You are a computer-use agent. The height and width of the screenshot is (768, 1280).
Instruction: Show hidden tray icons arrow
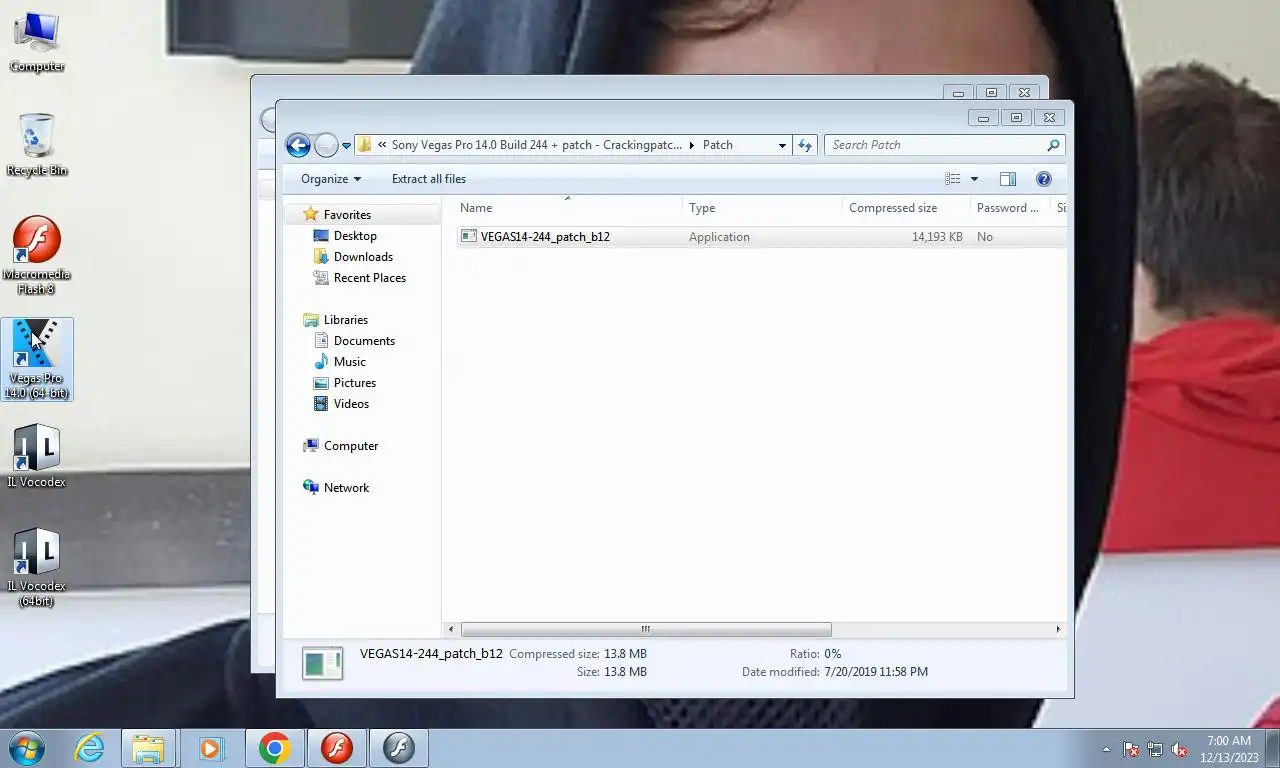click(1106, 749)
